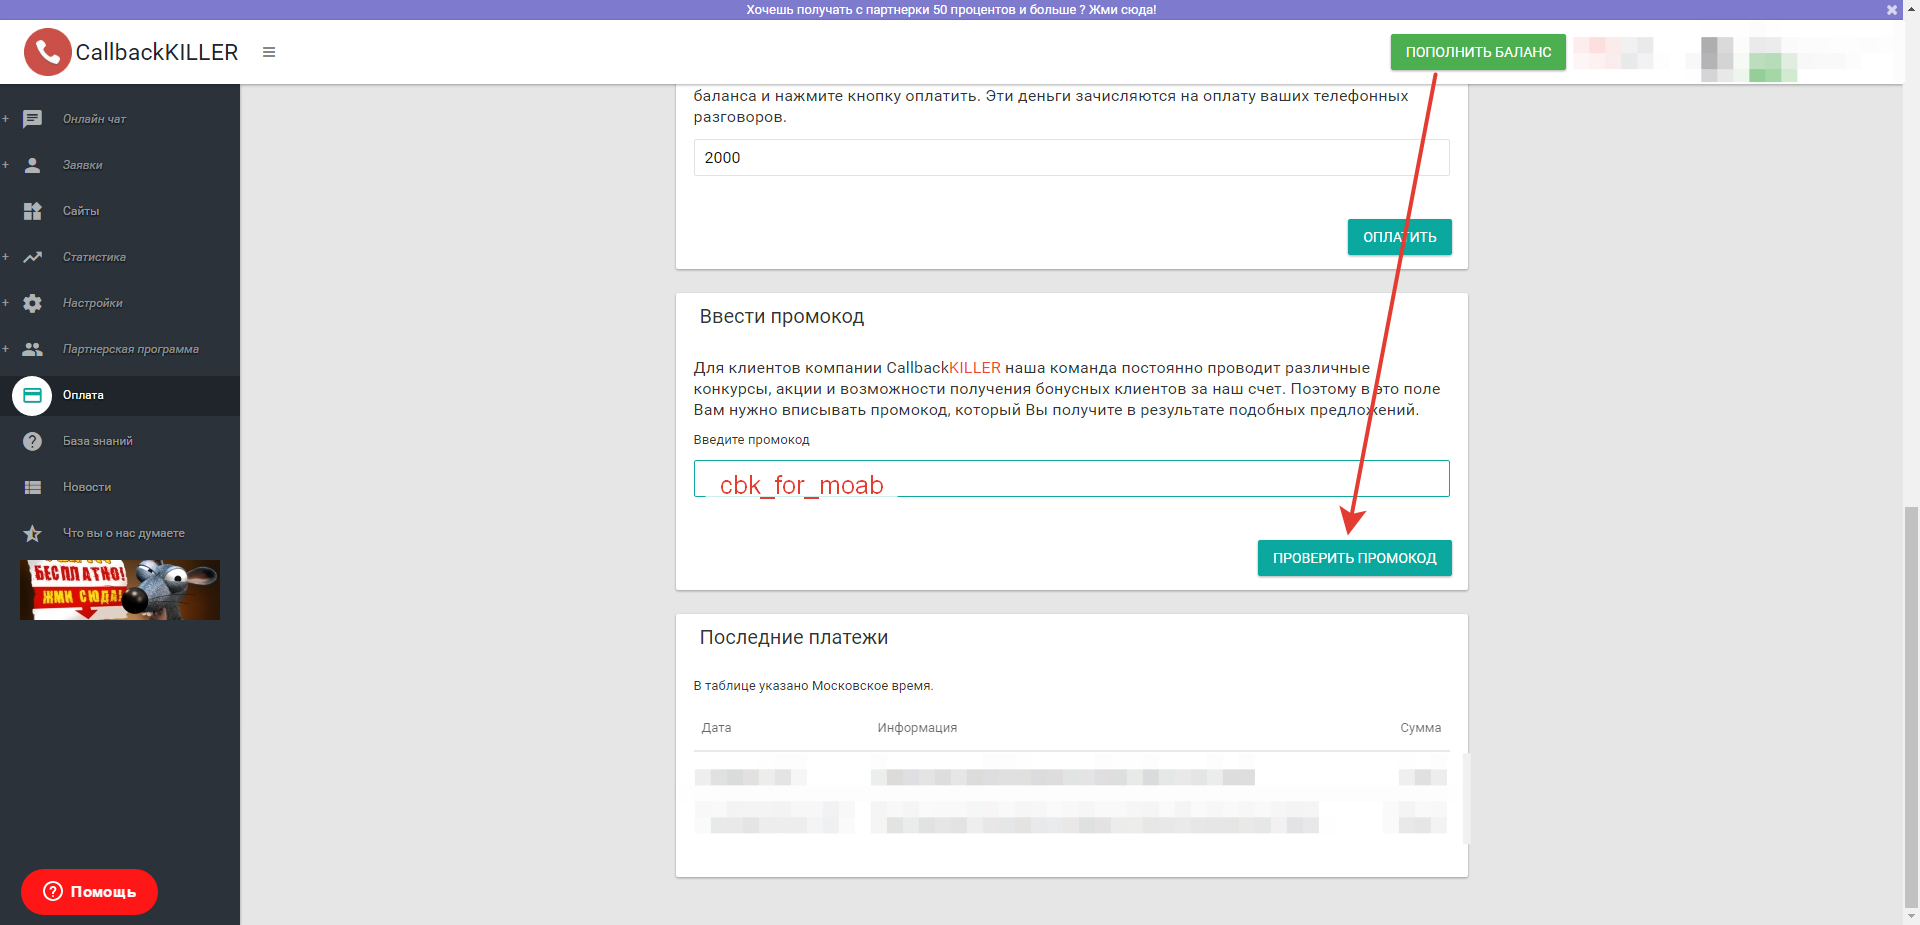Viewport: 1920px width, 925px height.
Task: Toggle the hamburger sidebar menu icon
Action: (x=269, y=52)
